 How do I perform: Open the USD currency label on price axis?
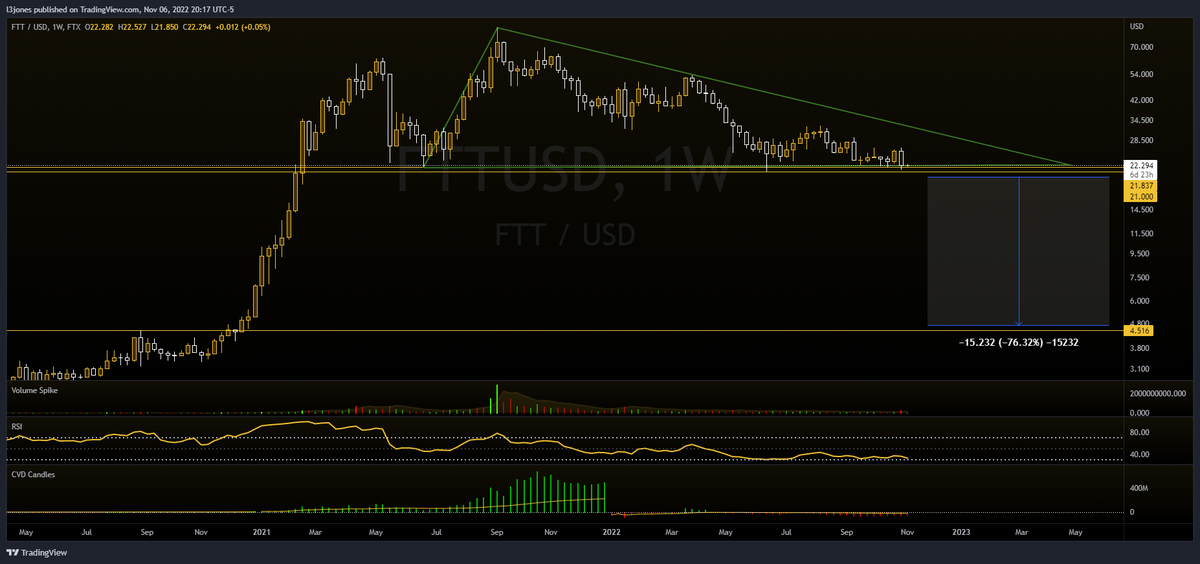click(1136, 26)
